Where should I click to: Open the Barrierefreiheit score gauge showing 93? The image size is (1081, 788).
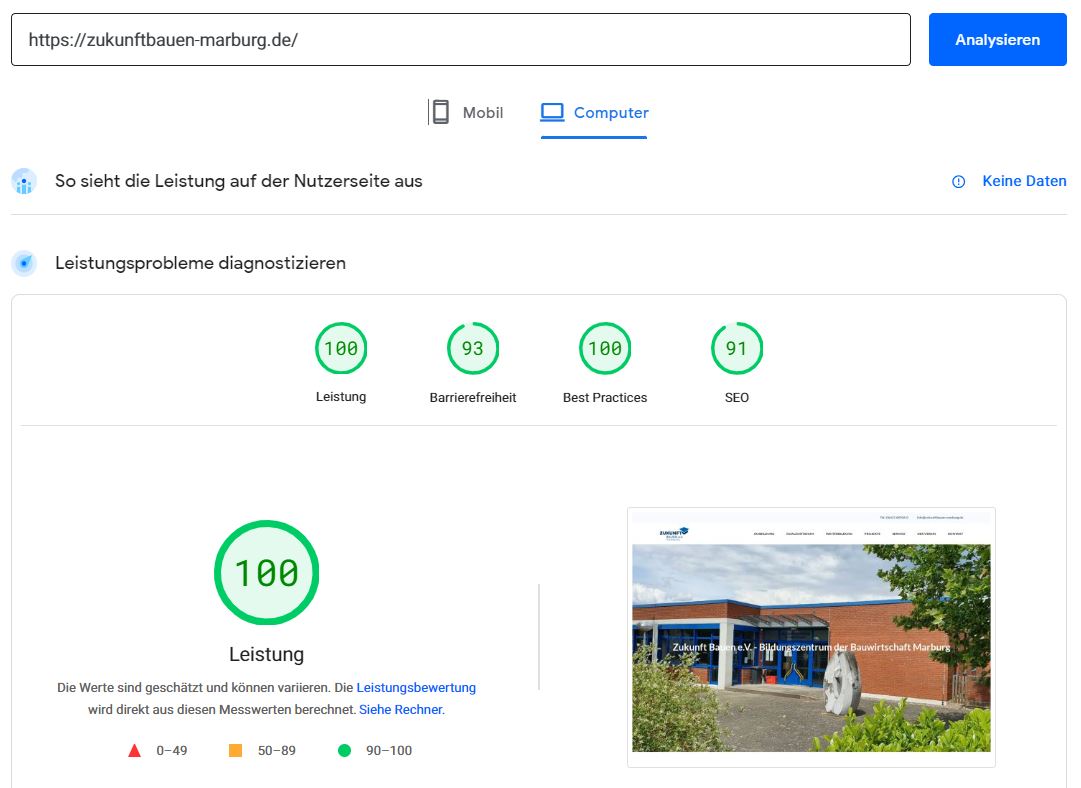473,349
